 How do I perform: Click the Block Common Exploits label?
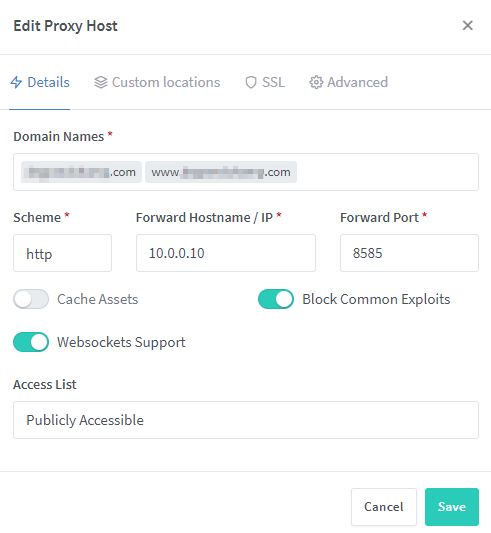point(376,299)
